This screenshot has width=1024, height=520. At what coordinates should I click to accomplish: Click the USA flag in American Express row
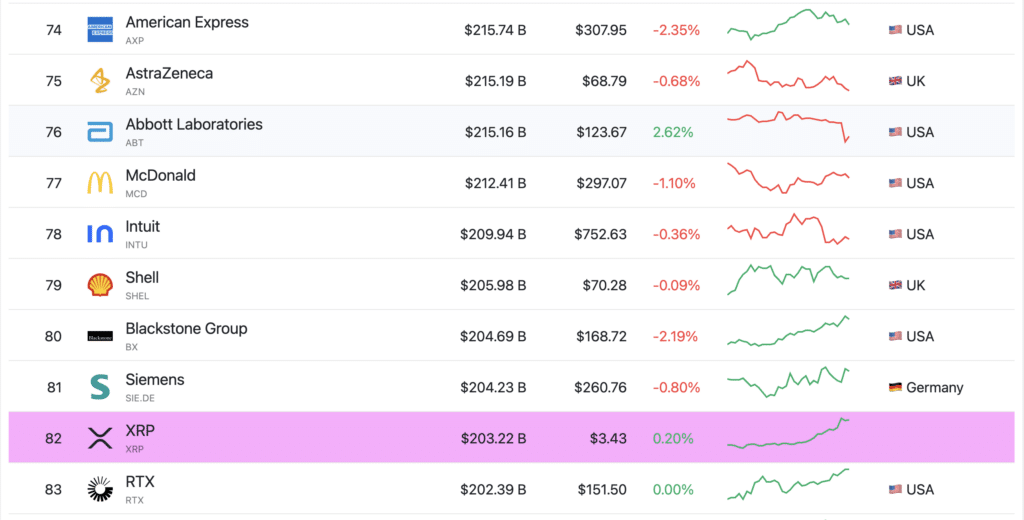[x=895, y=30]
